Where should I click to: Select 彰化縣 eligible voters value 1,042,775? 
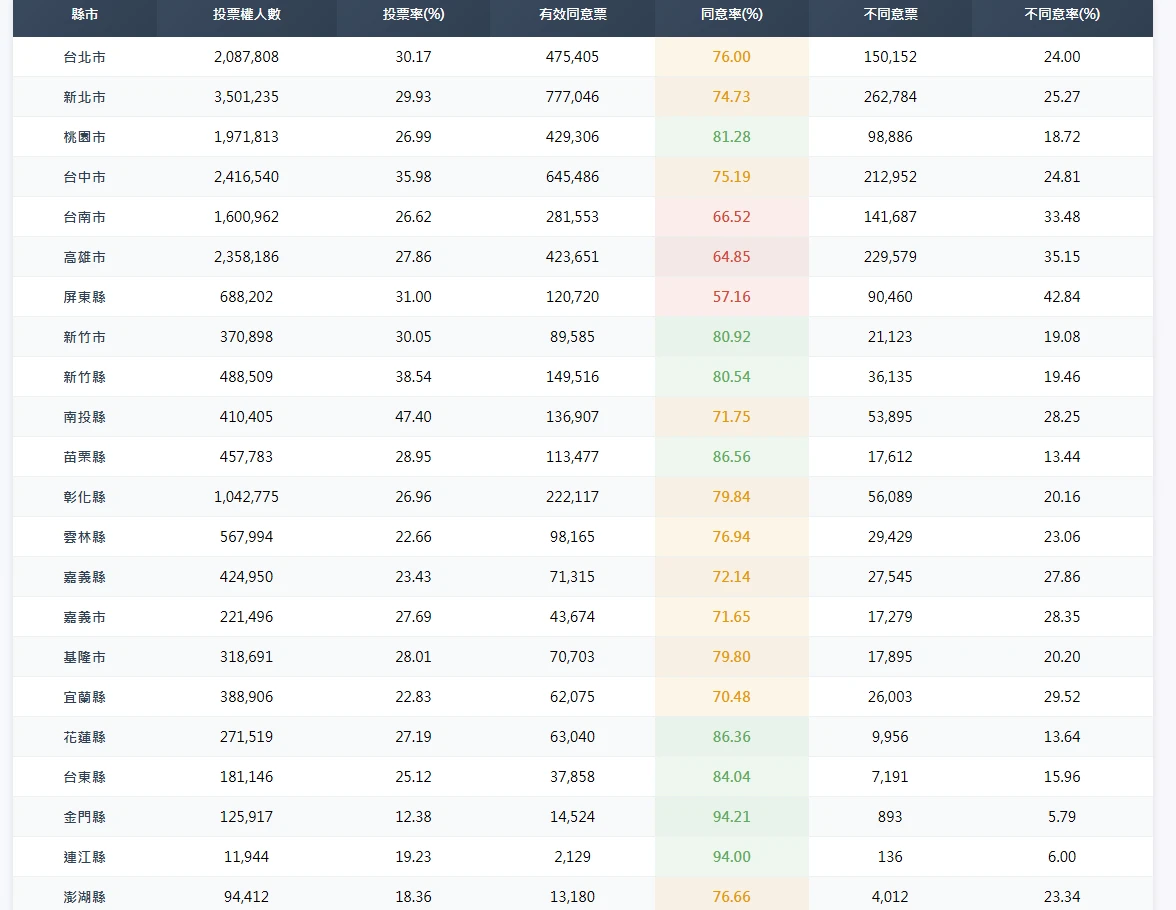coord(246,497)
